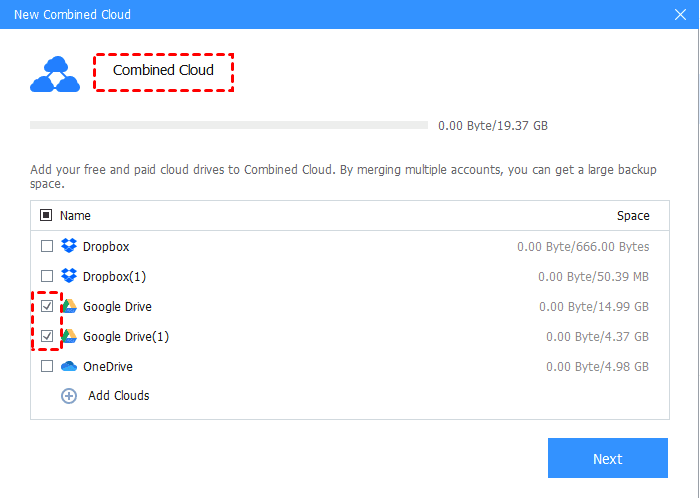Click the Name column header
This screenshot has width=700, height=498.
point(75,216)
